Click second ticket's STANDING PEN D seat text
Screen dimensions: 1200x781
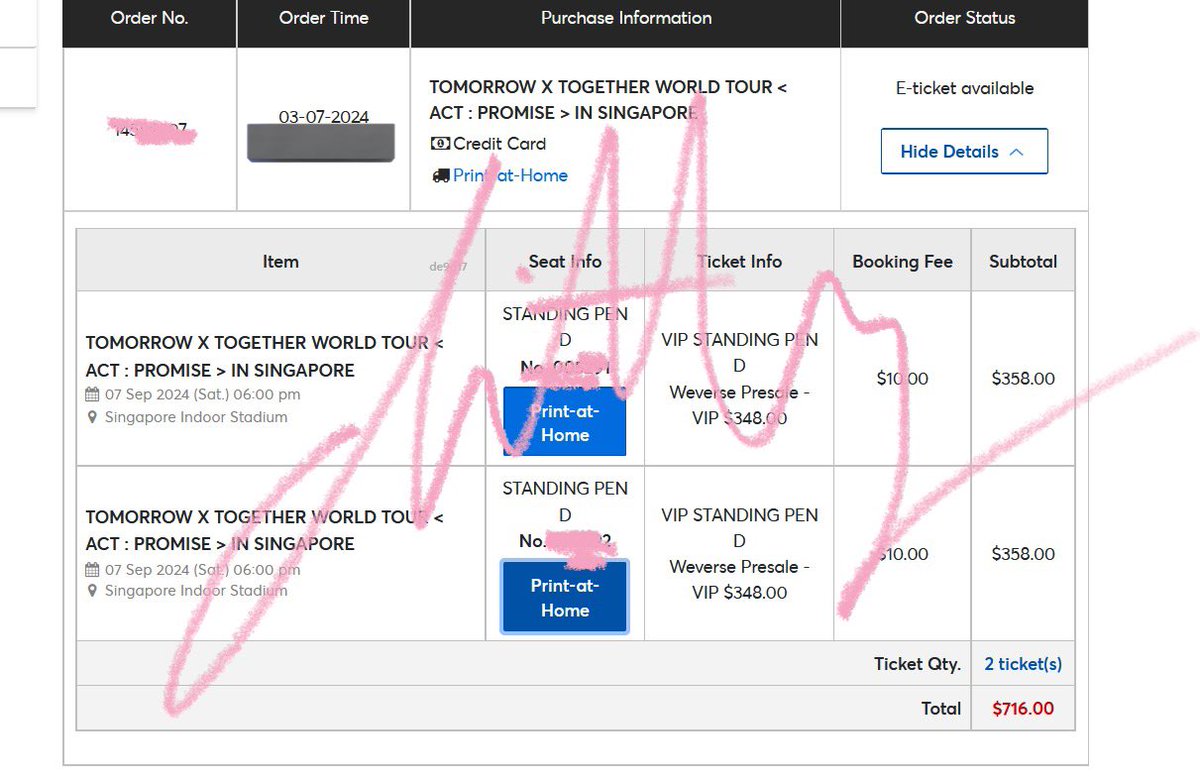tap(565, 501)
